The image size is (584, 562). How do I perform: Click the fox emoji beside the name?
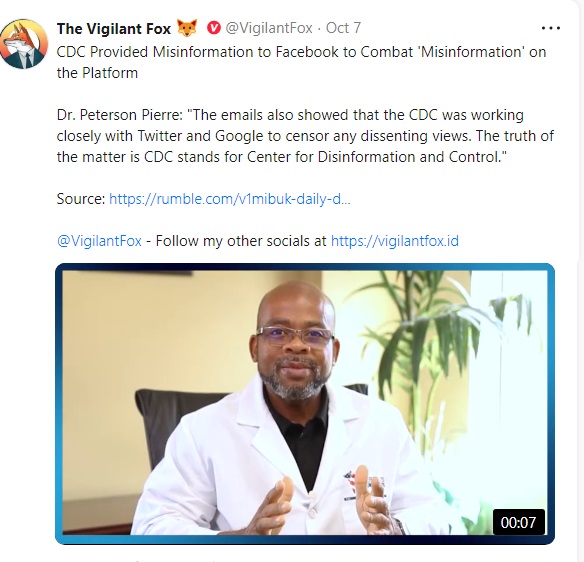pos(187,28)
